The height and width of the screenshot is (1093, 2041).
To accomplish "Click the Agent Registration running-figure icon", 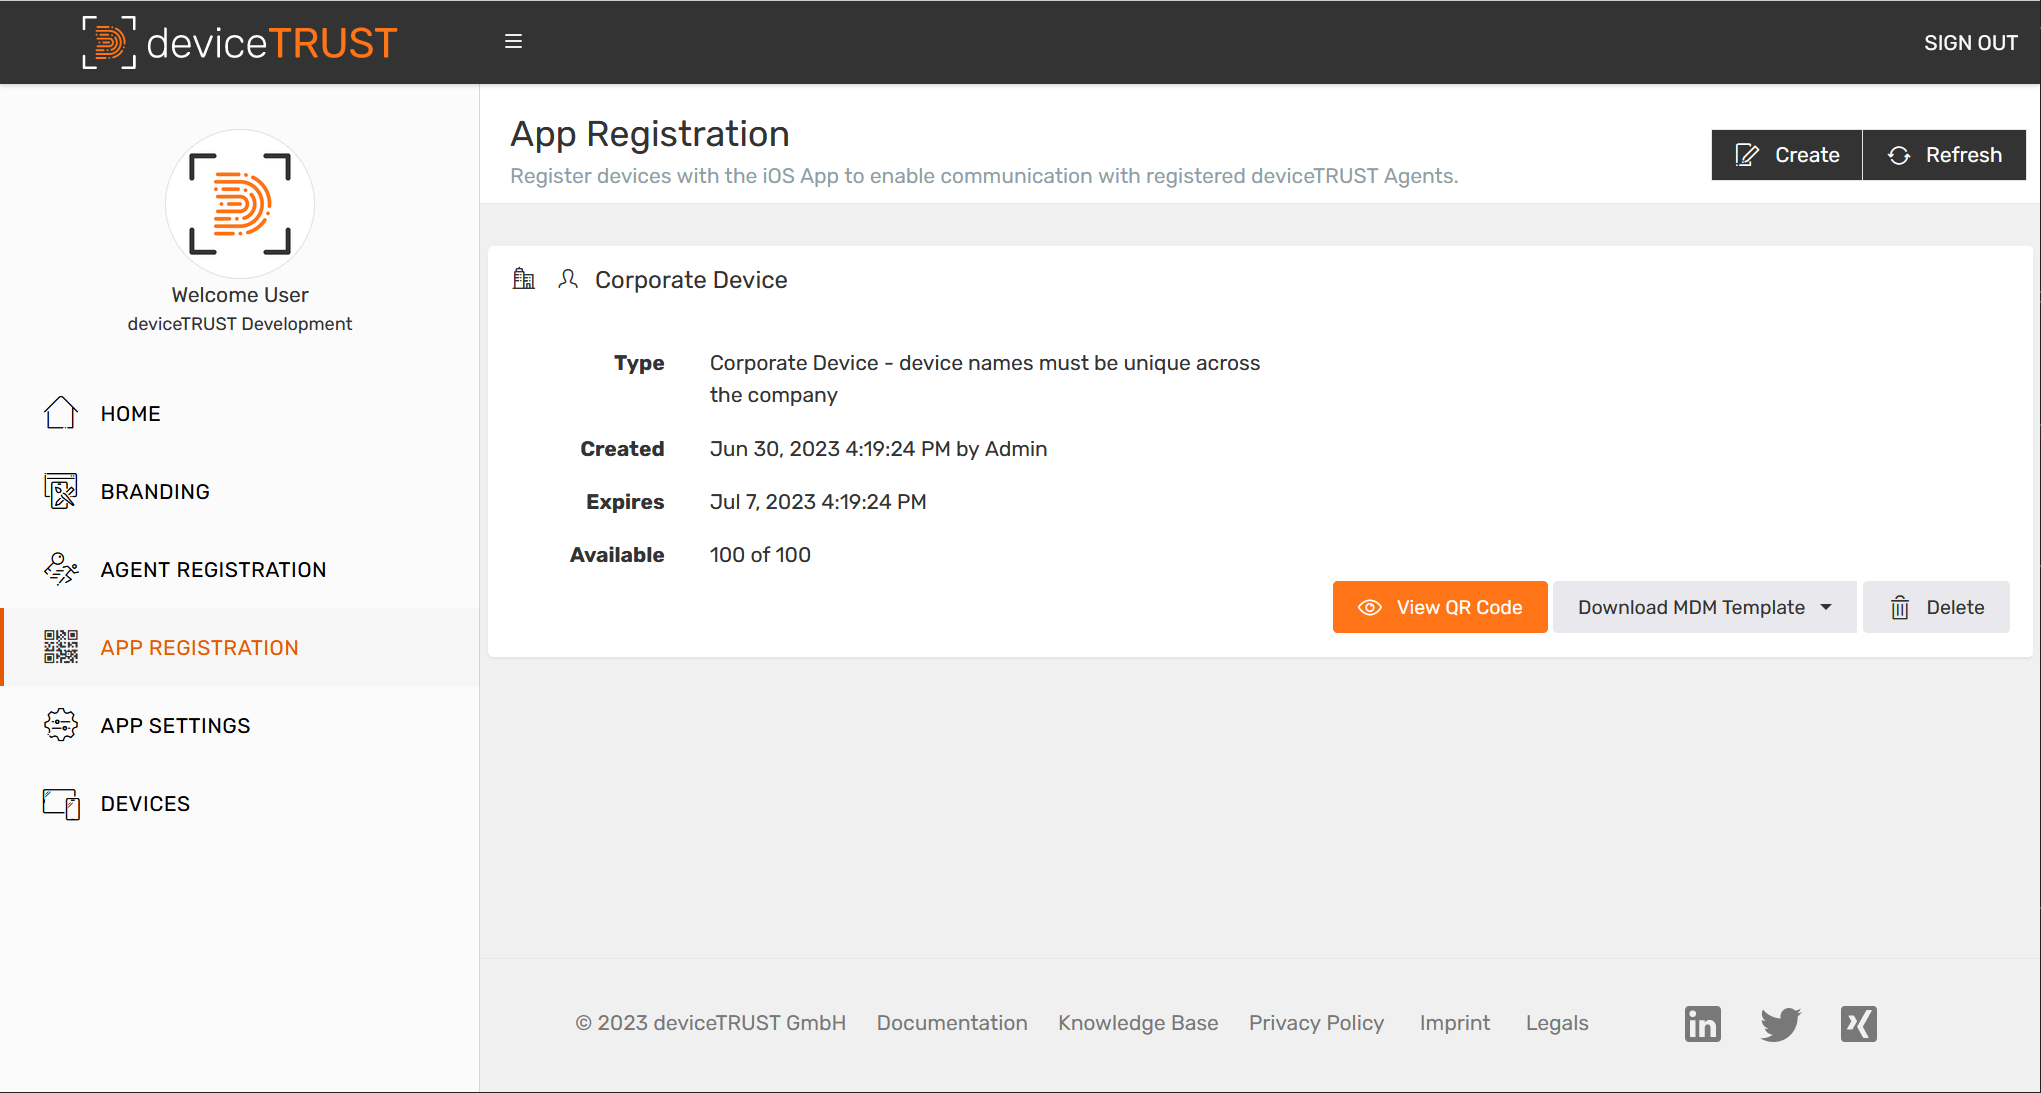I will [60, 568].
